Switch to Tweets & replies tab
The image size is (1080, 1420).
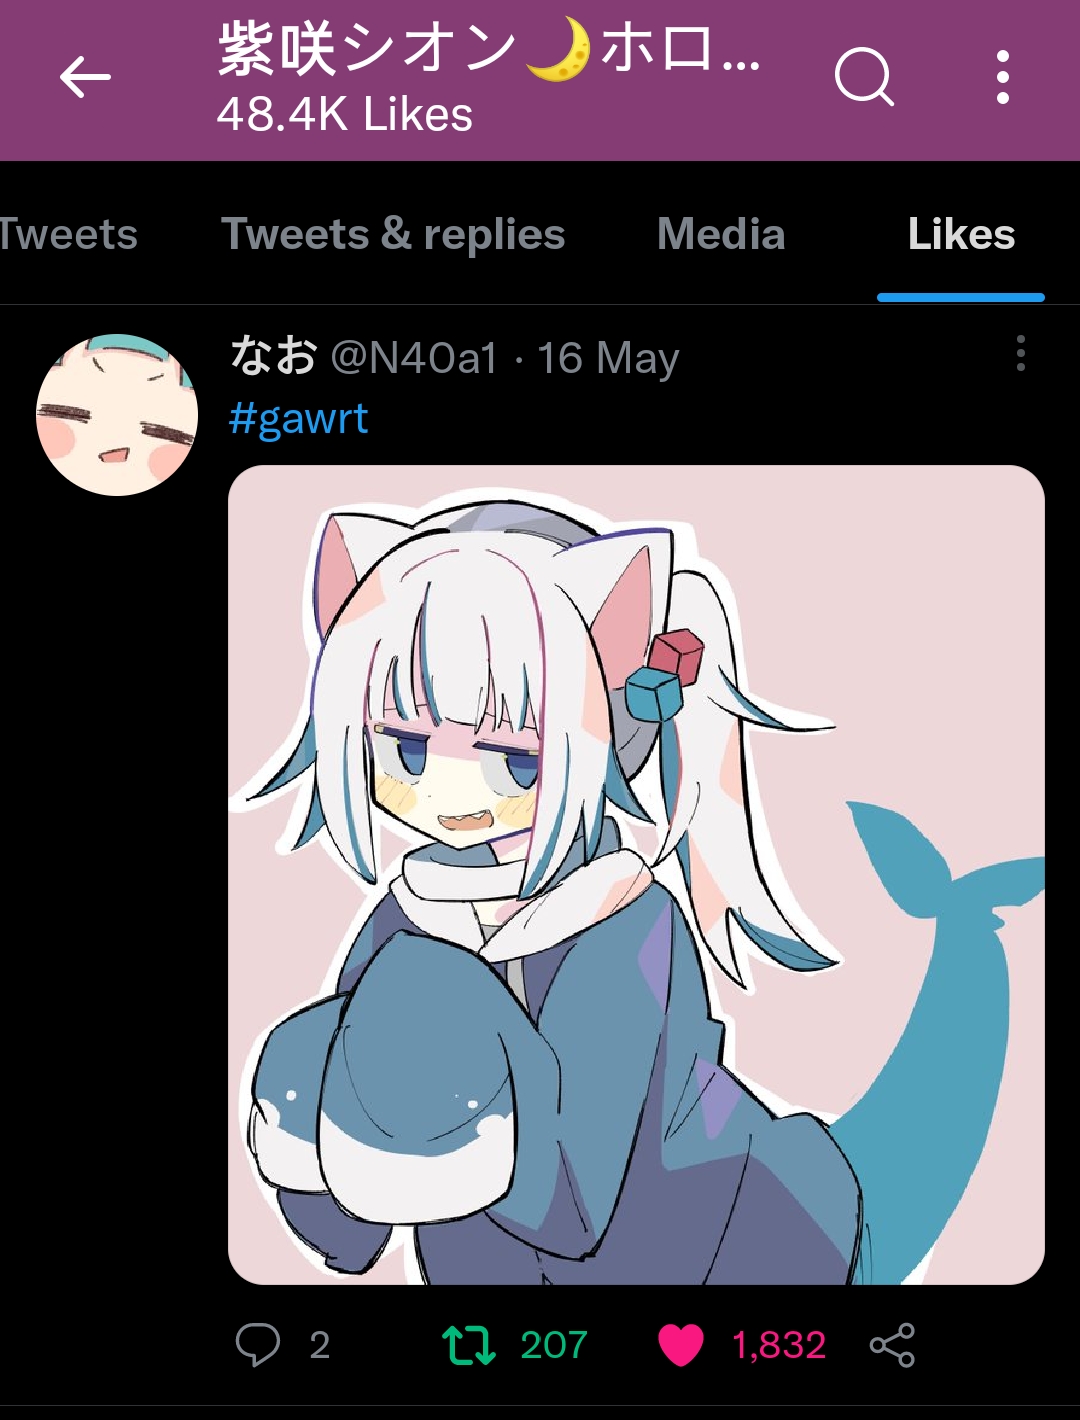coord(393,235)
